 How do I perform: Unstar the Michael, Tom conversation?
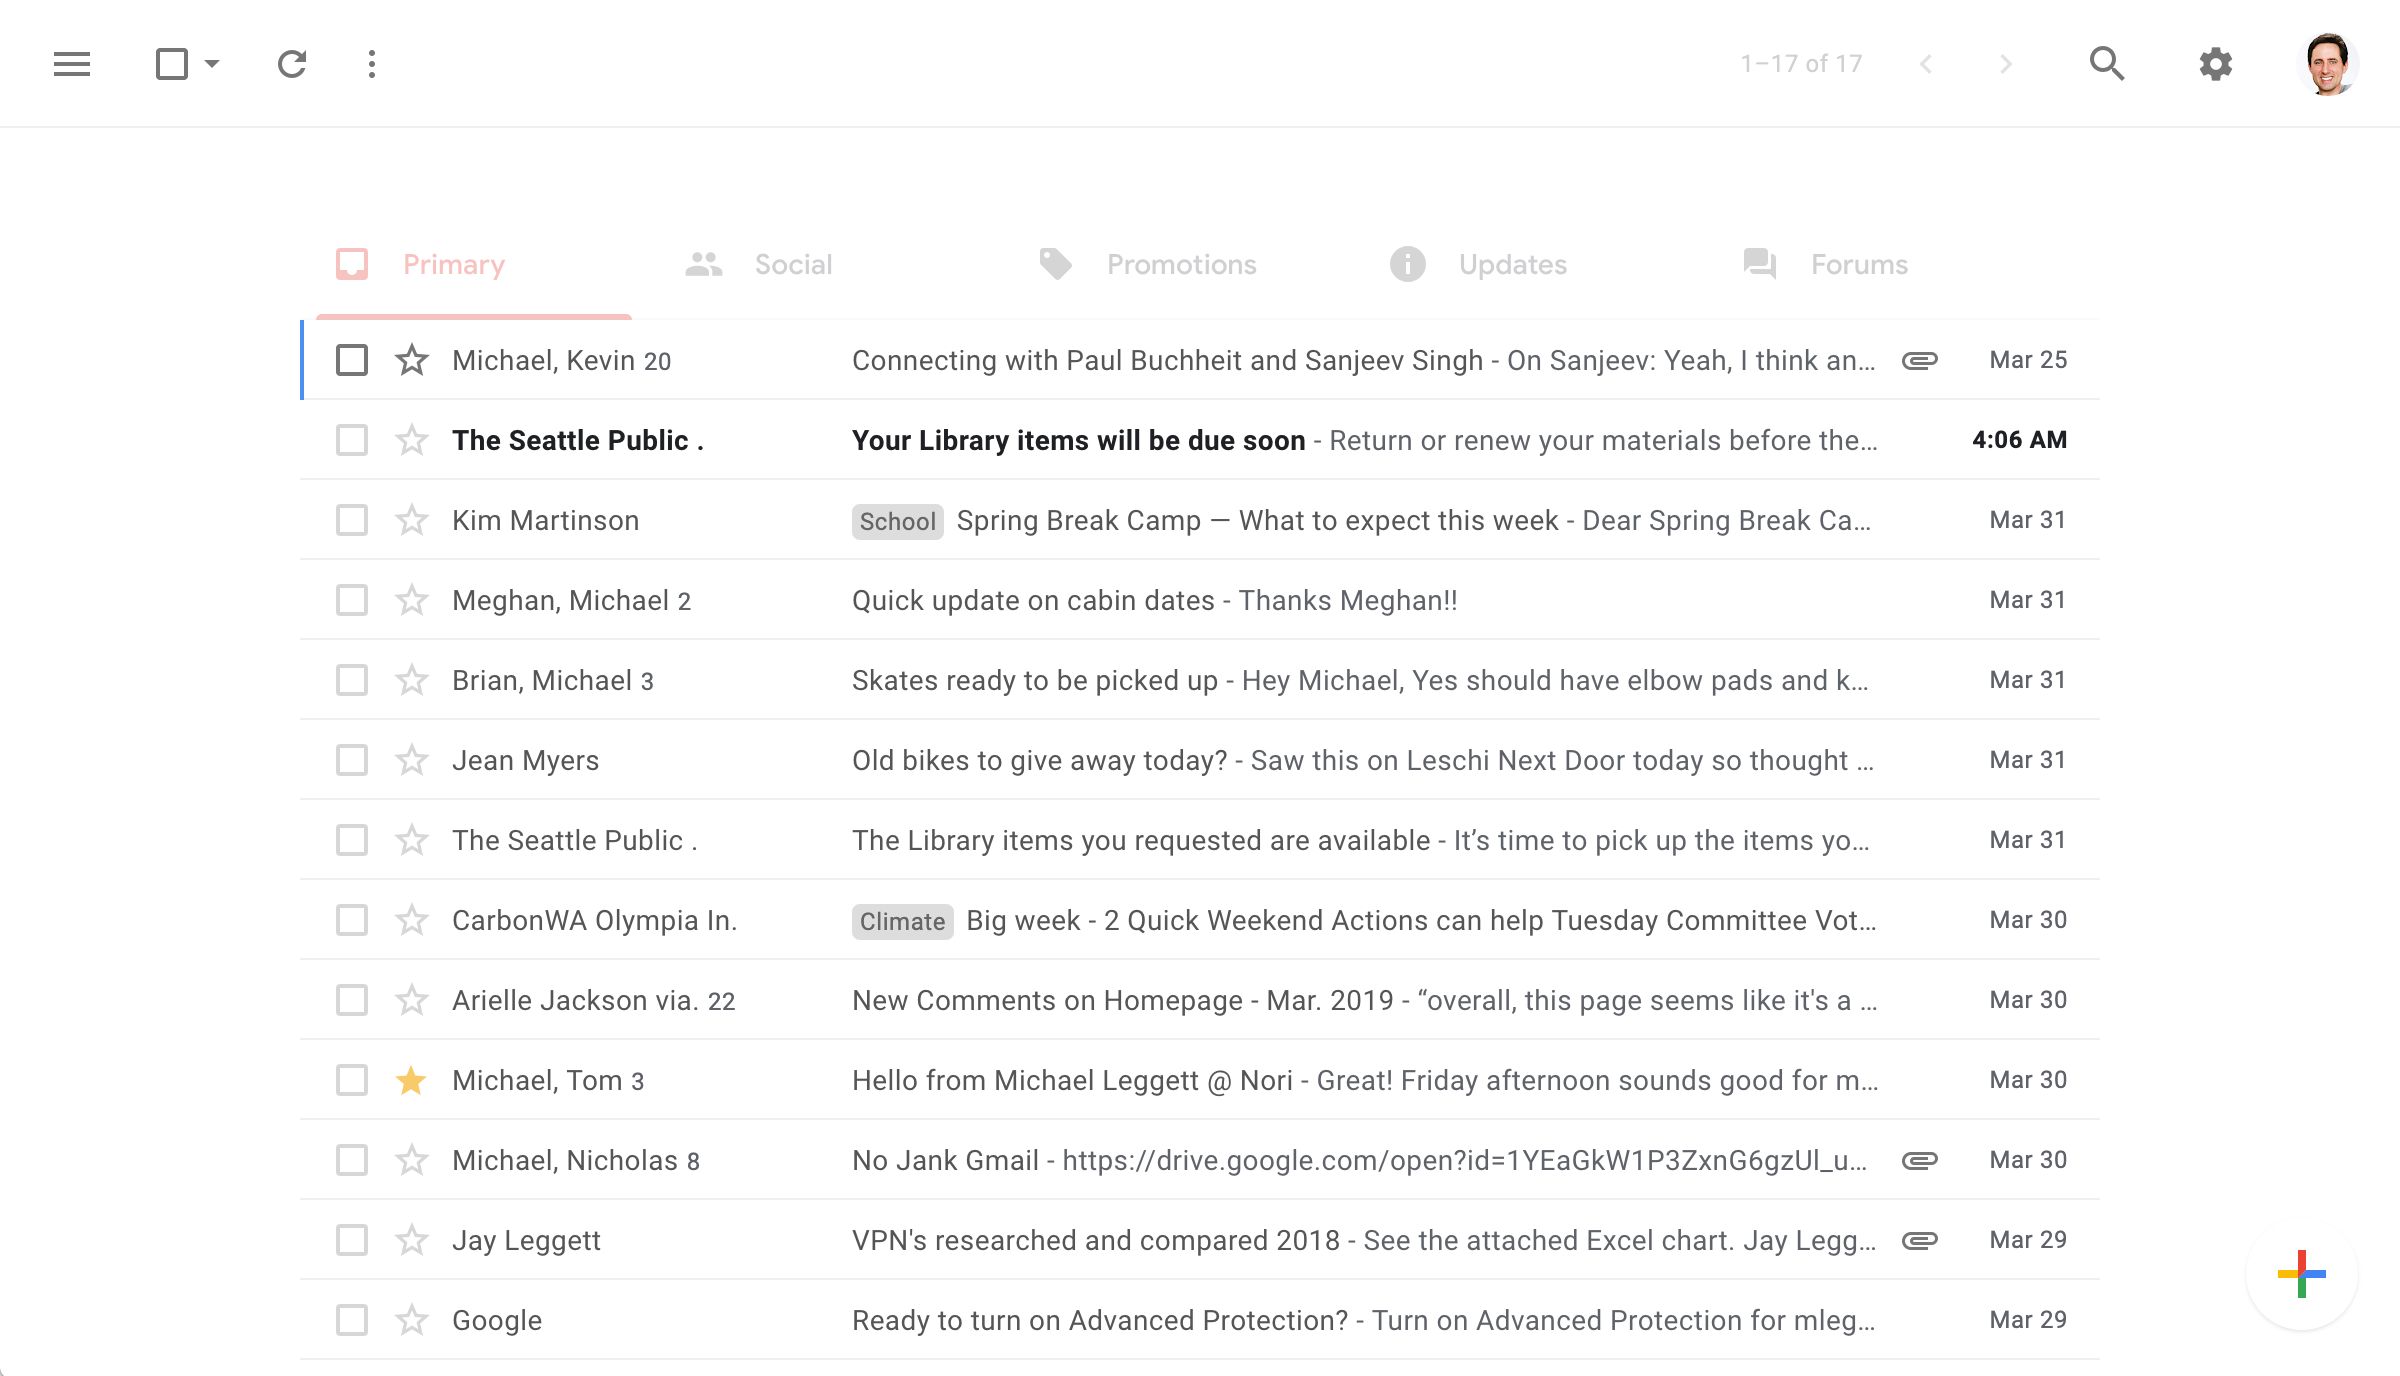411,1080
